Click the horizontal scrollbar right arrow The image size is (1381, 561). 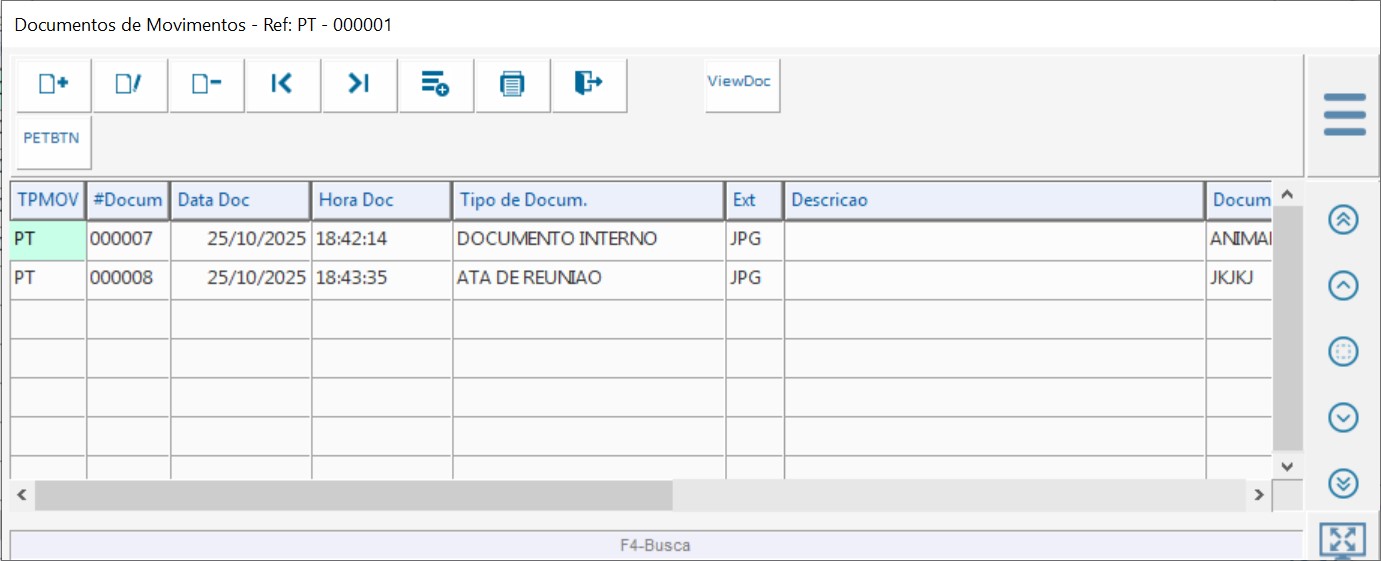(x=1260, y=495)
